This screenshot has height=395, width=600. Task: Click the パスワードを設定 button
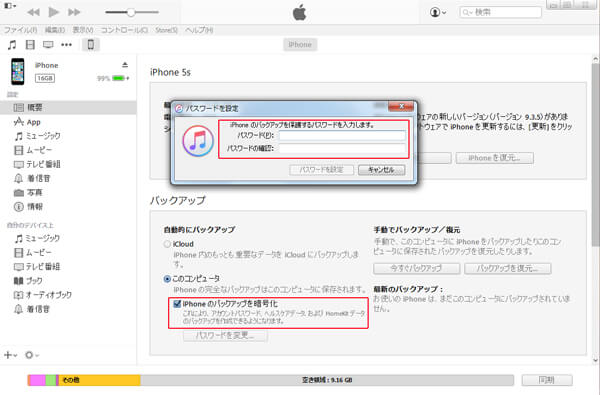(321, 170)
